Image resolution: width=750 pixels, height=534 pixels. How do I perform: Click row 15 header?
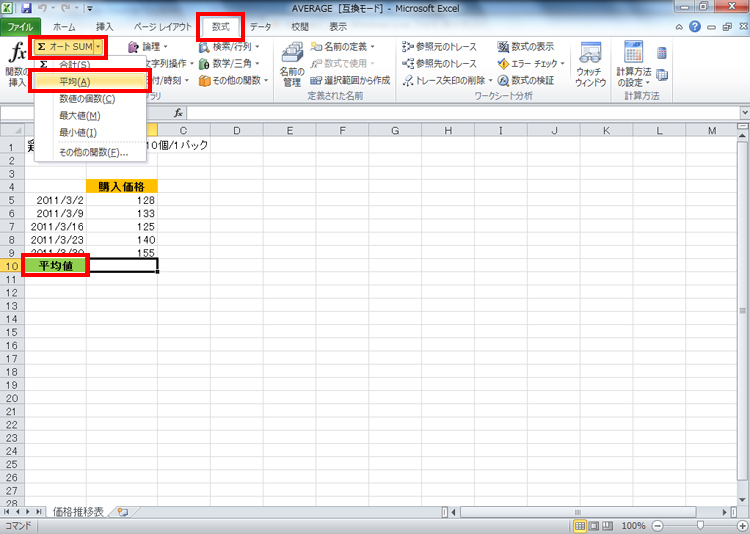point(12,332)
